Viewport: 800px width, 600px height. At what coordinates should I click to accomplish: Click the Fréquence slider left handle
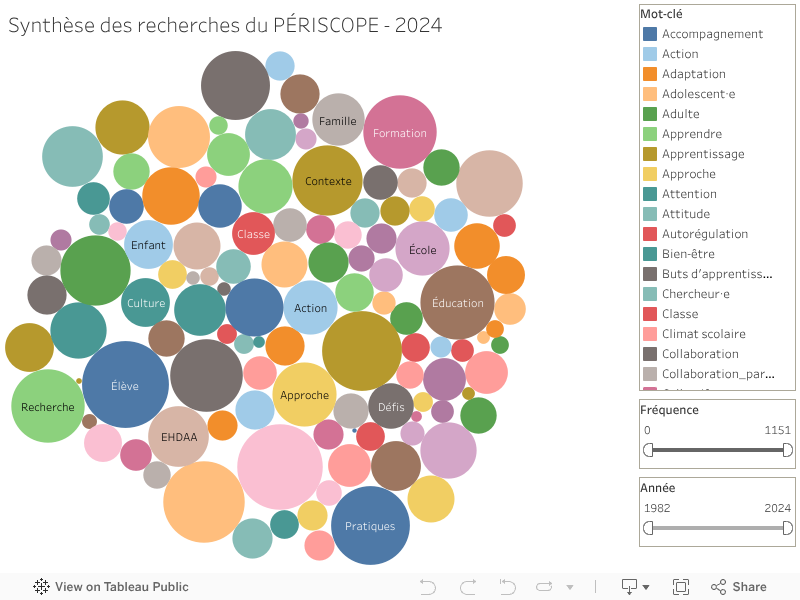pos(648,450)
